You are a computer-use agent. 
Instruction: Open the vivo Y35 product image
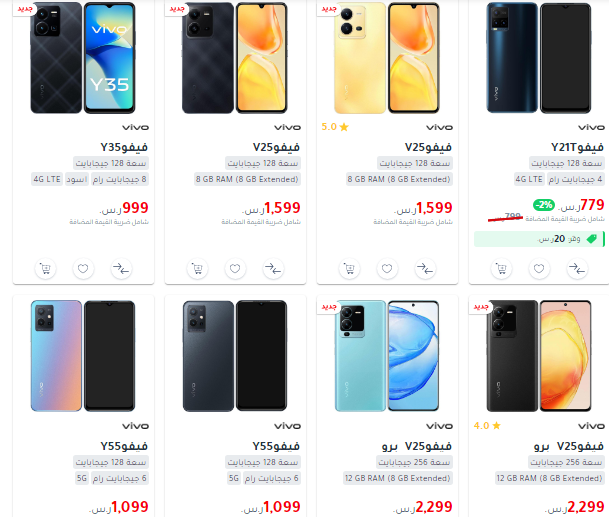[x=83, y=57]
